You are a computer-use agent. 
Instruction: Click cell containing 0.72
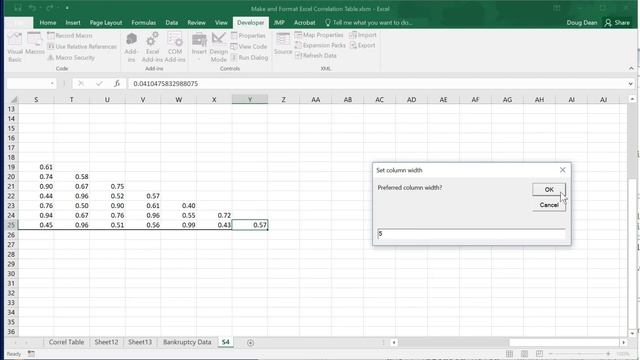point(214,215)
